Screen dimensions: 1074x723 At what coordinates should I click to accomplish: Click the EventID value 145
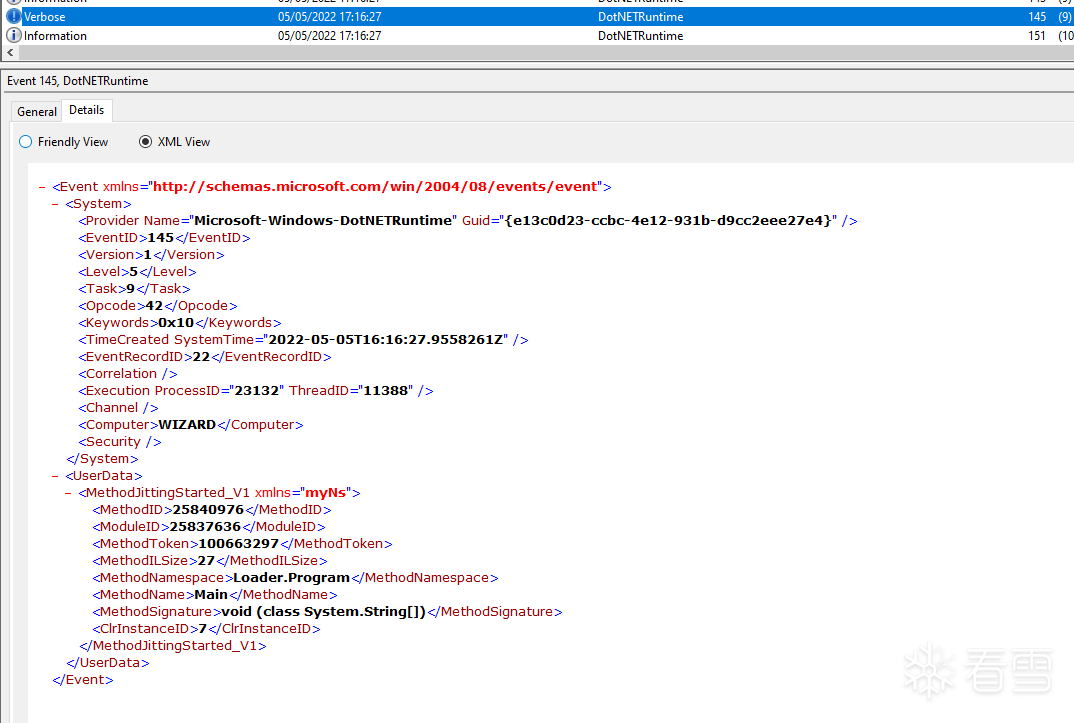[x=160, y=238]
